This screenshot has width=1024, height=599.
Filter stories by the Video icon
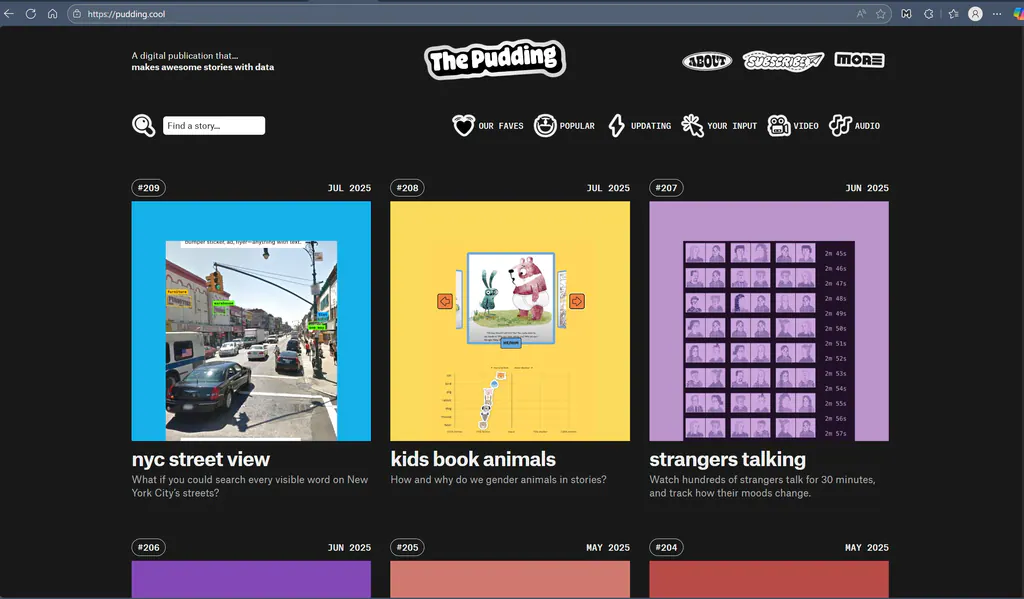[x=779, y=126]
